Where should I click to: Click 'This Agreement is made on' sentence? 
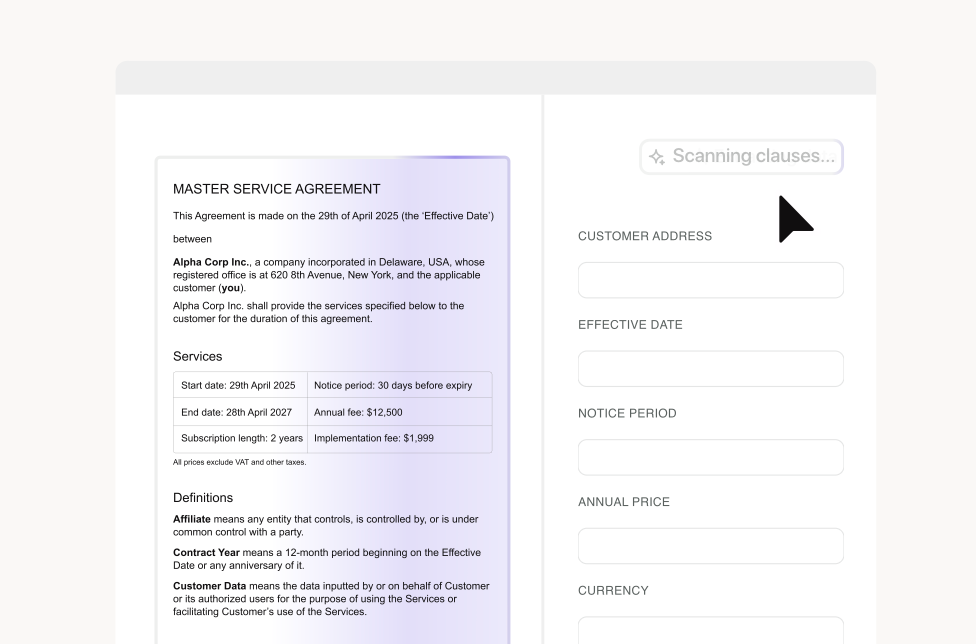click(333, 216)
